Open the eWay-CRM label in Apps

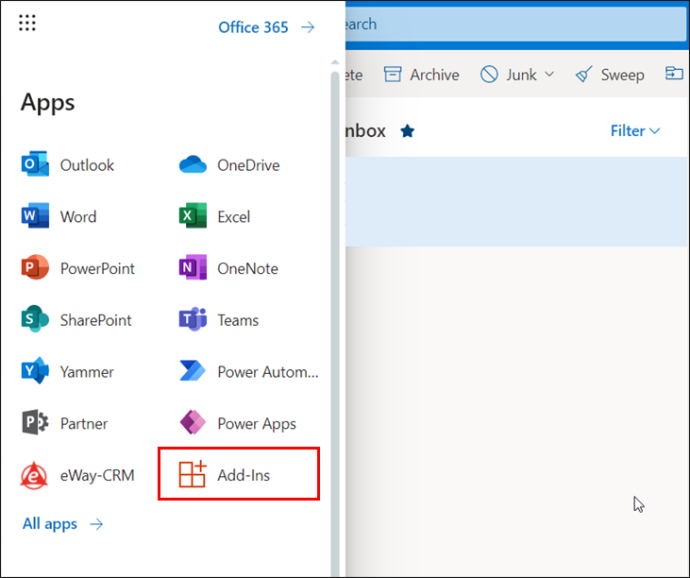(97, 475)
